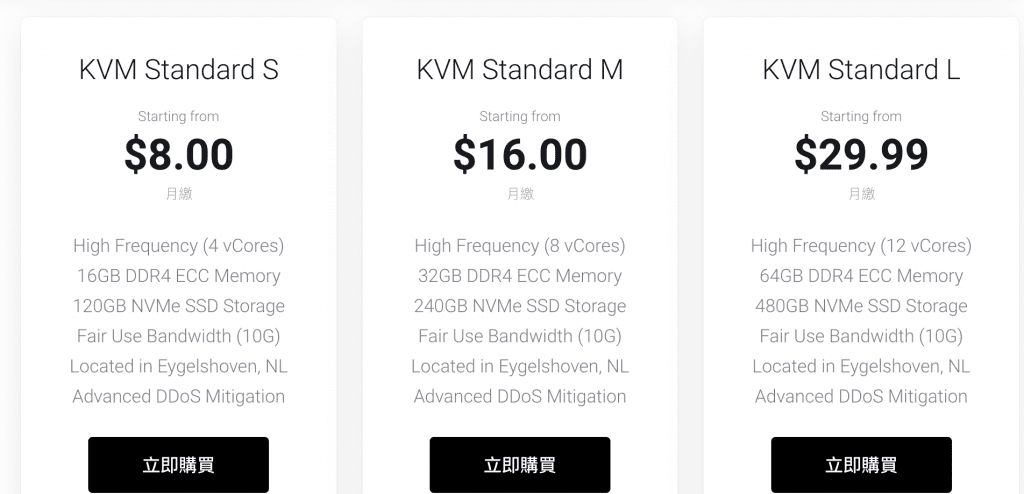Click 64GB DDR4 ECC Memory line
Viewport: 1024px width, 494px height.
(861, 276)
